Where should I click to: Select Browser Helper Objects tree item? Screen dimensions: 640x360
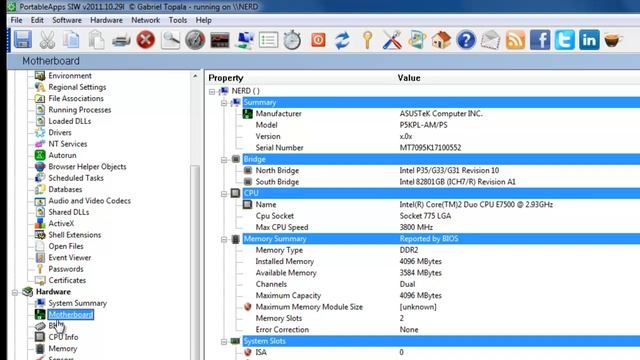pyautogui.click(x=87, y=167)
